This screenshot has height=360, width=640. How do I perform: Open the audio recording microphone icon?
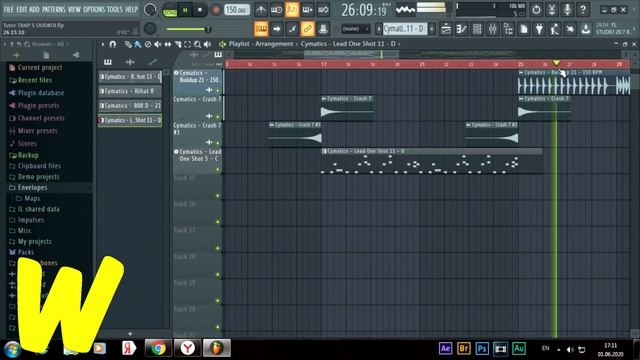tap(567, 9)
